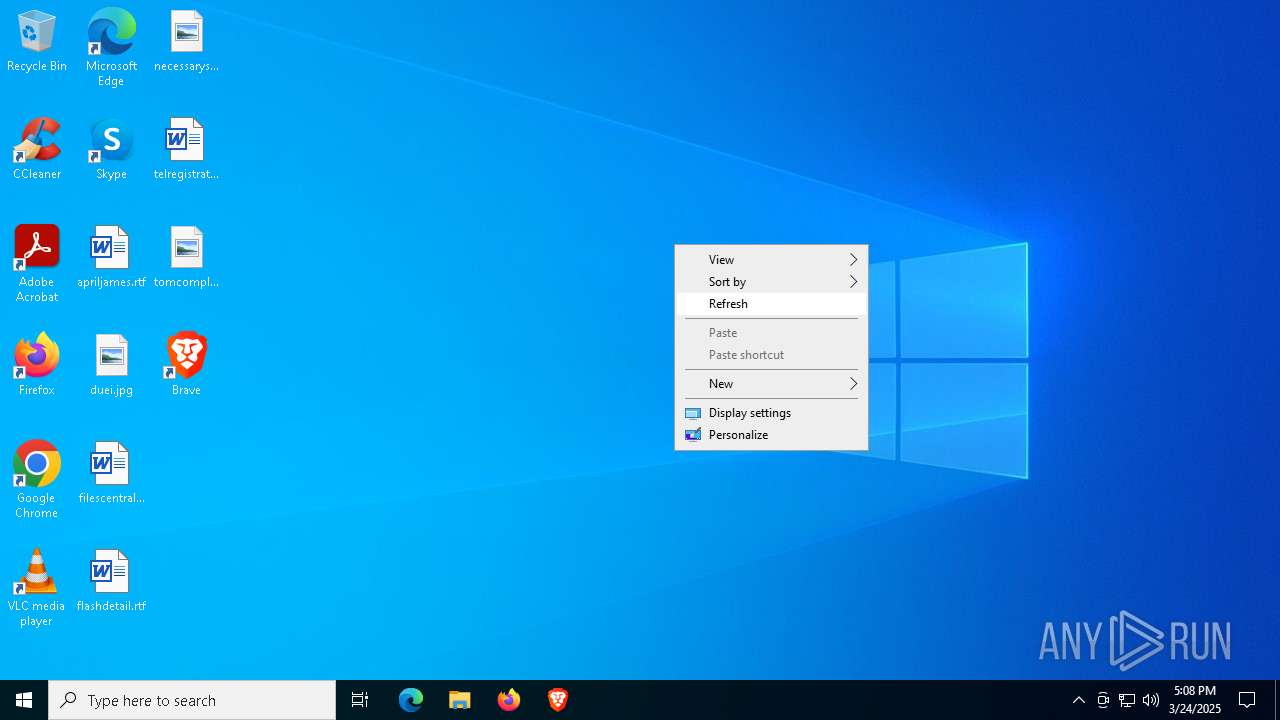
Task: Select the flashdetail.rtf document icon
Action: click(x=111, y=582)
